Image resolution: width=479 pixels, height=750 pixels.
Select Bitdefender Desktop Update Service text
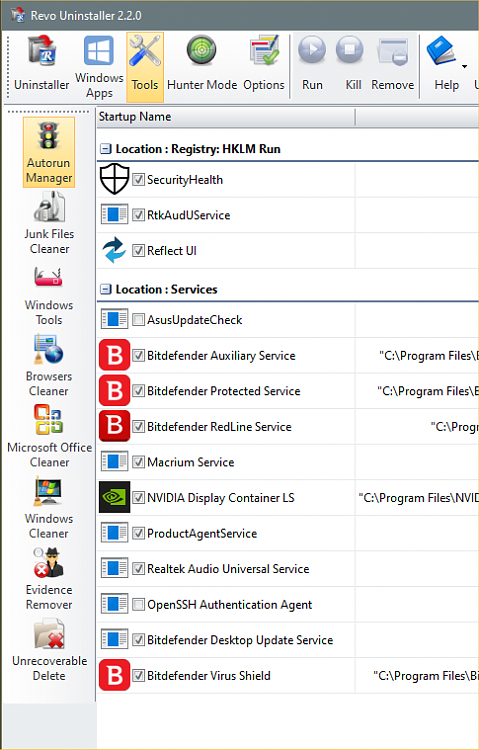(x=240, y=640)
